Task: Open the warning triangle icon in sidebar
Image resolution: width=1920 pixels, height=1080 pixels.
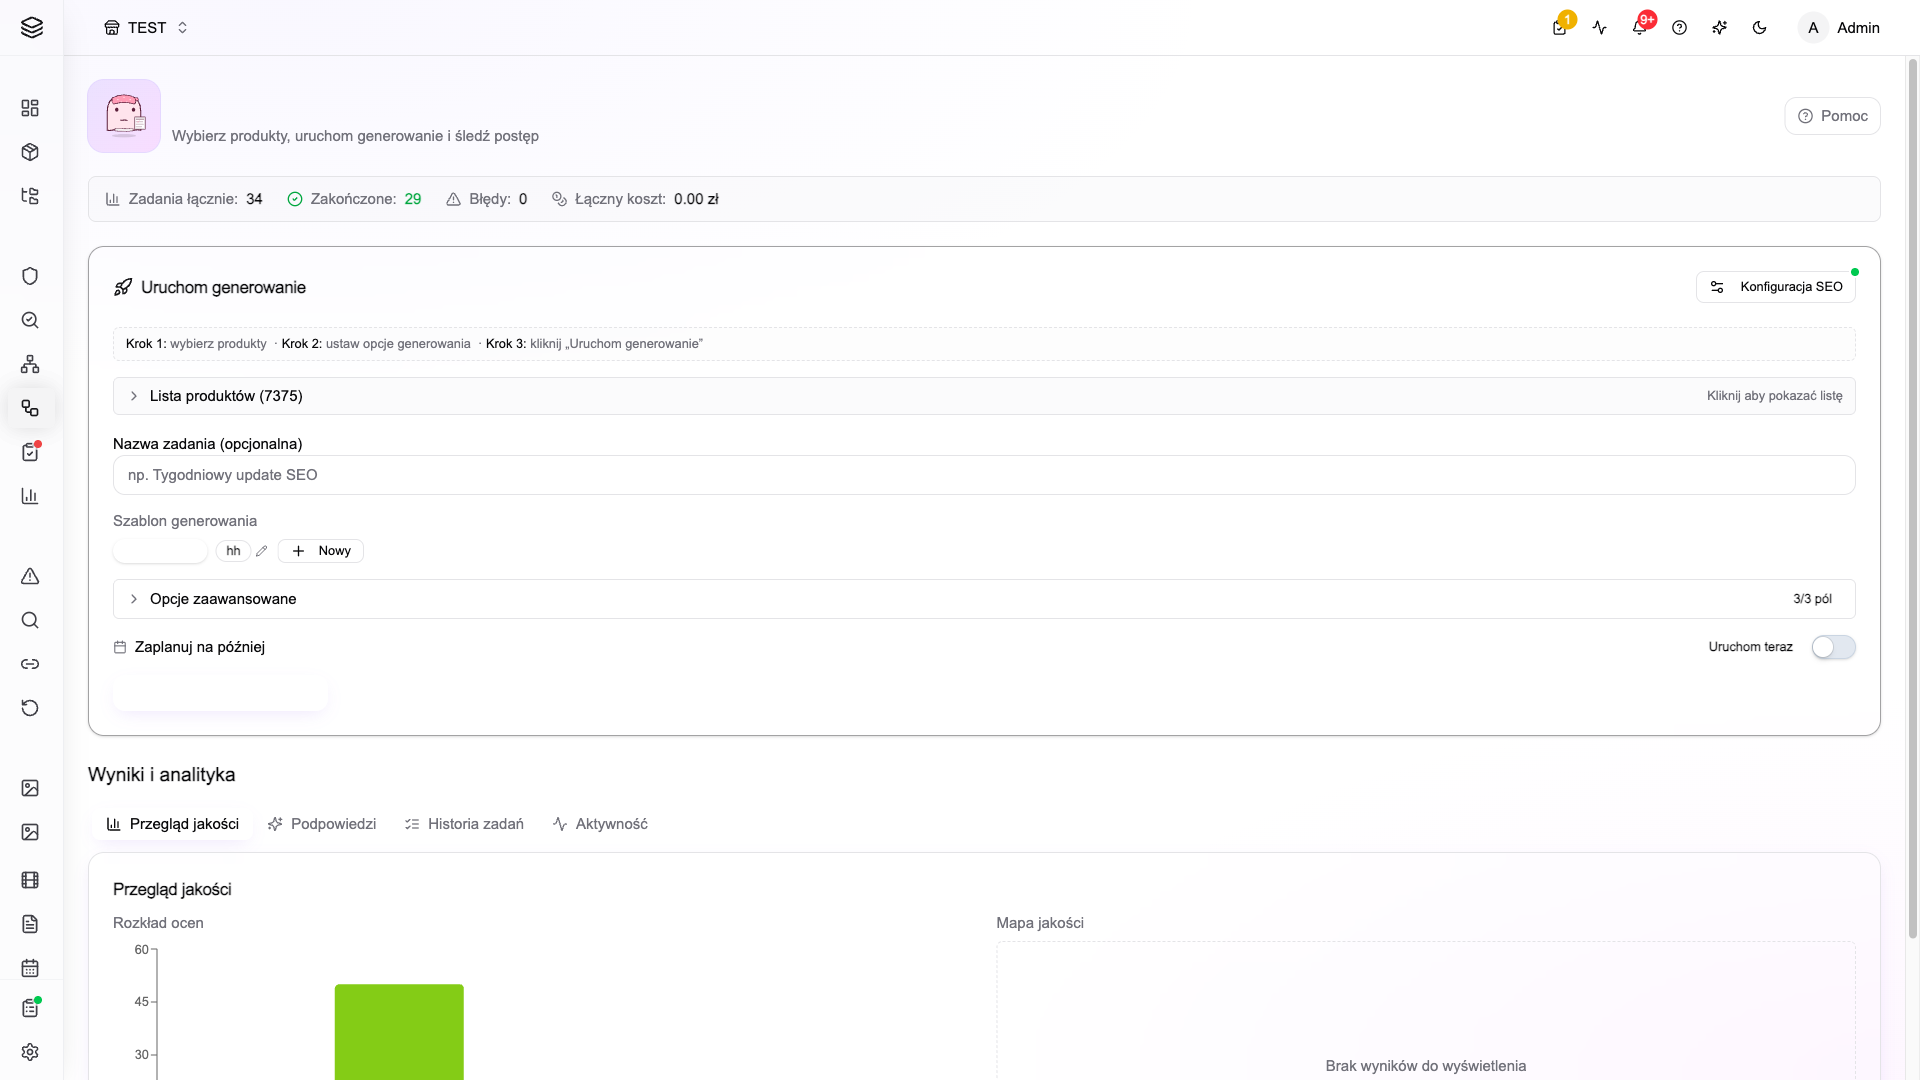Action: click(30, 576)
